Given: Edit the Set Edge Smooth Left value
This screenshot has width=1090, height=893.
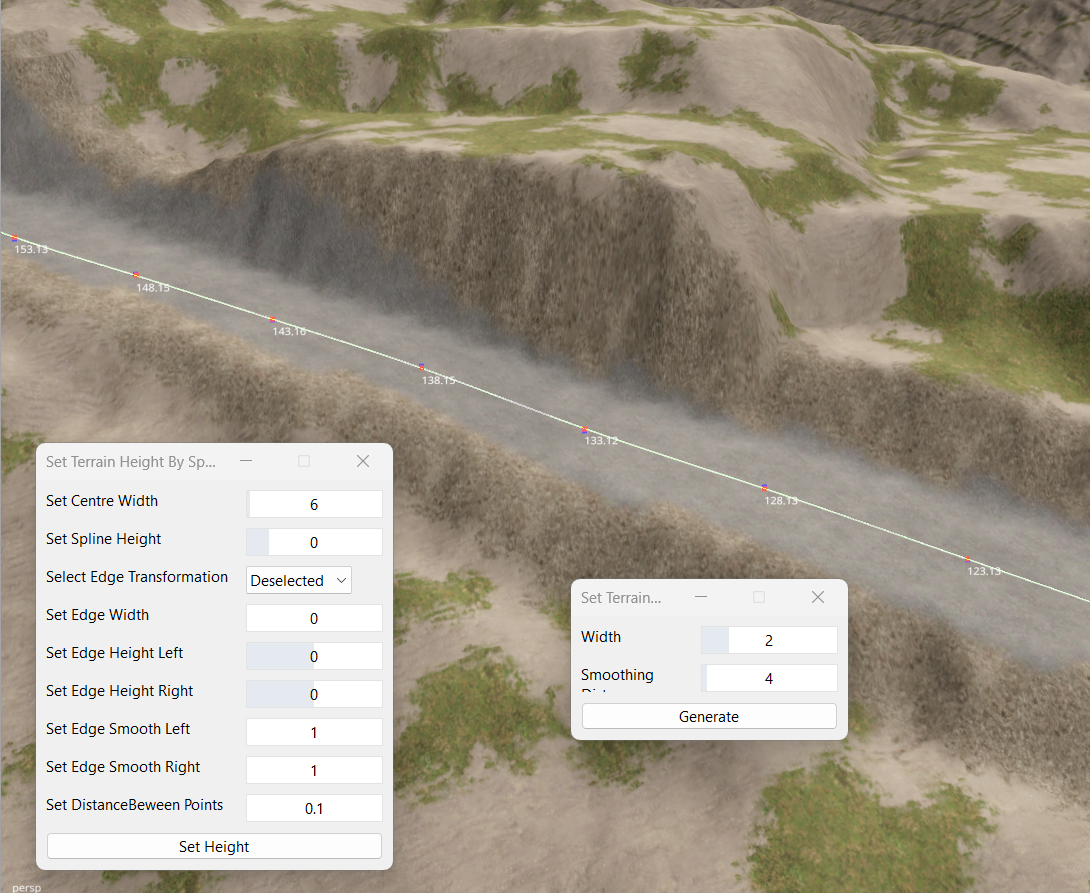Looking at the screenshot, I should [x=314, y=732].
